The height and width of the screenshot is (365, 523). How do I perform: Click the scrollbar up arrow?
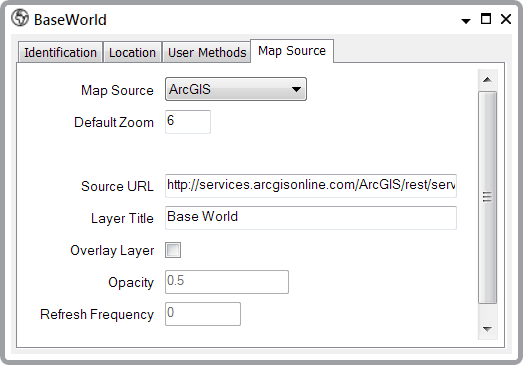(x=487, y=79)
